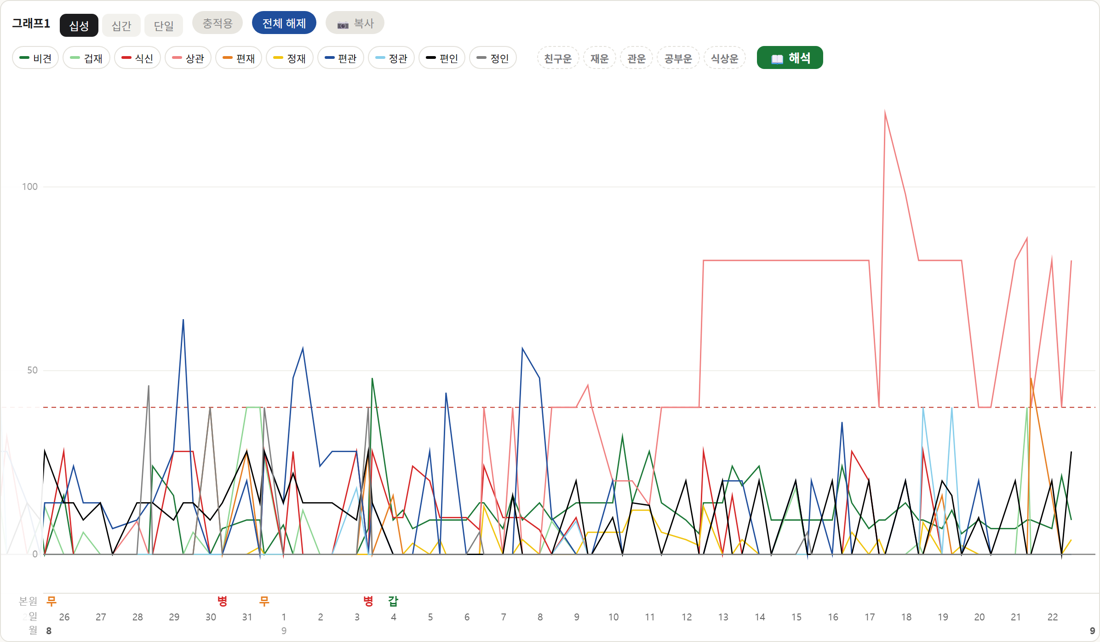Screen dimensions: 1100x642
Task: Toggle the 겁재 light green legend series
Action: (86, 58)
